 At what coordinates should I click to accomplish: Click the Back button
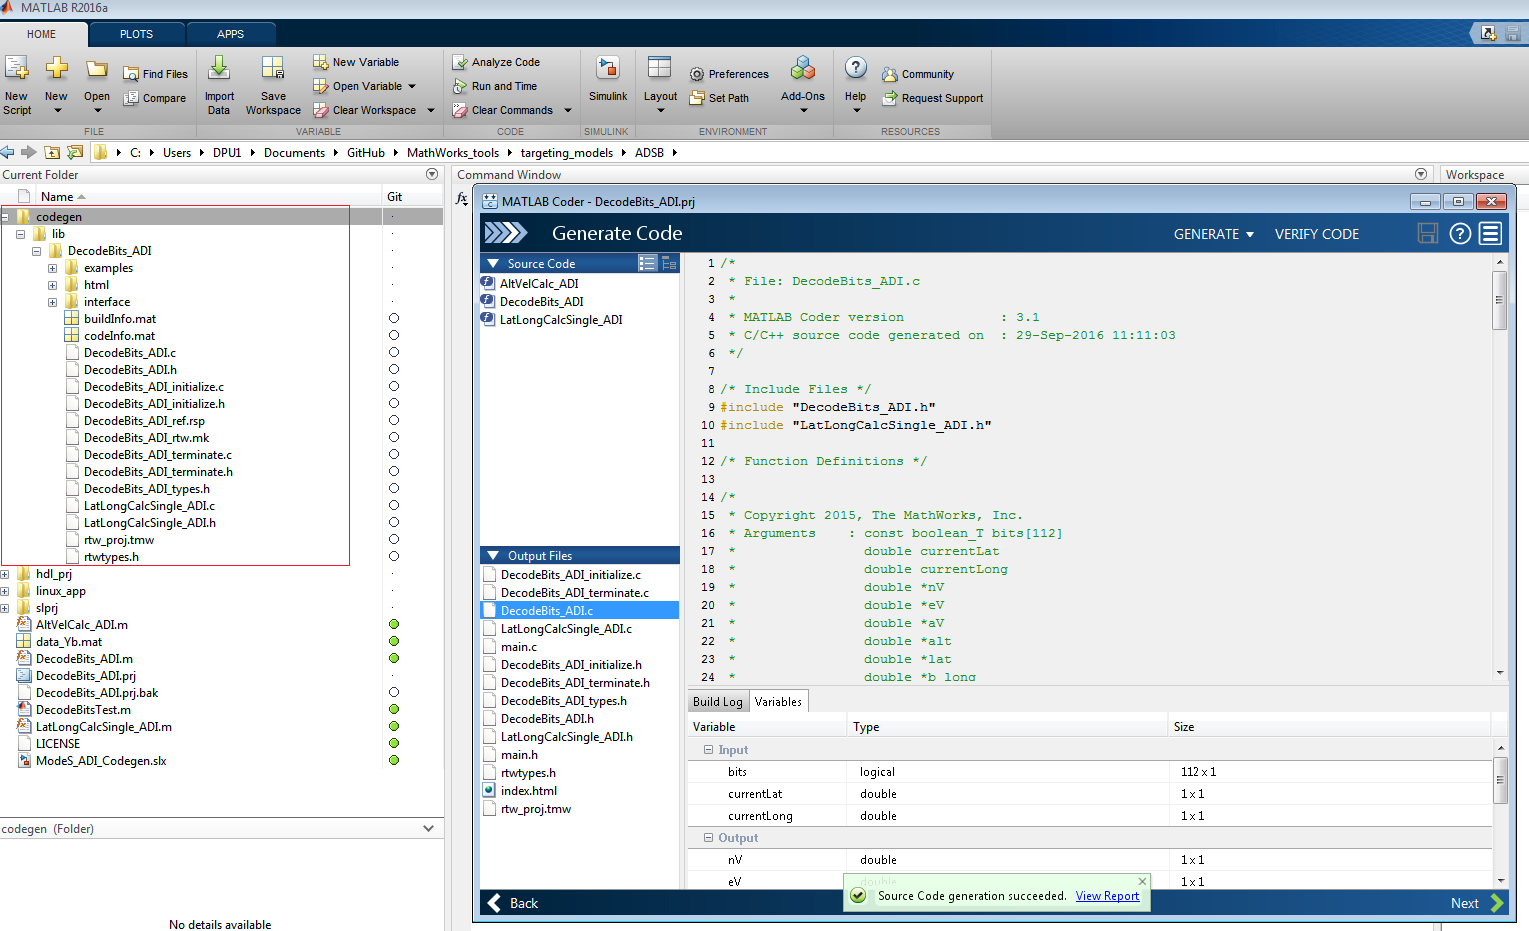[x=513, y=903]
